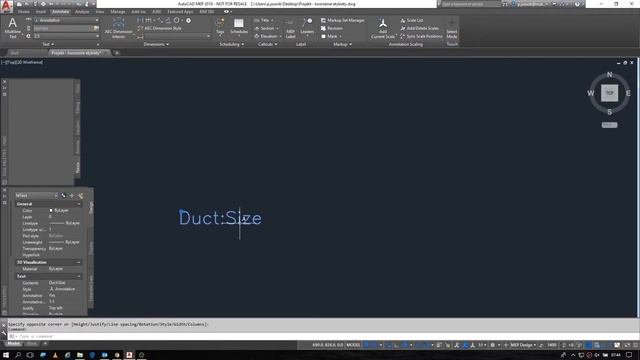The width and height of the screenshot is (640, 360).
Task: Click the find text field in the Text panel
Action: 63,28
